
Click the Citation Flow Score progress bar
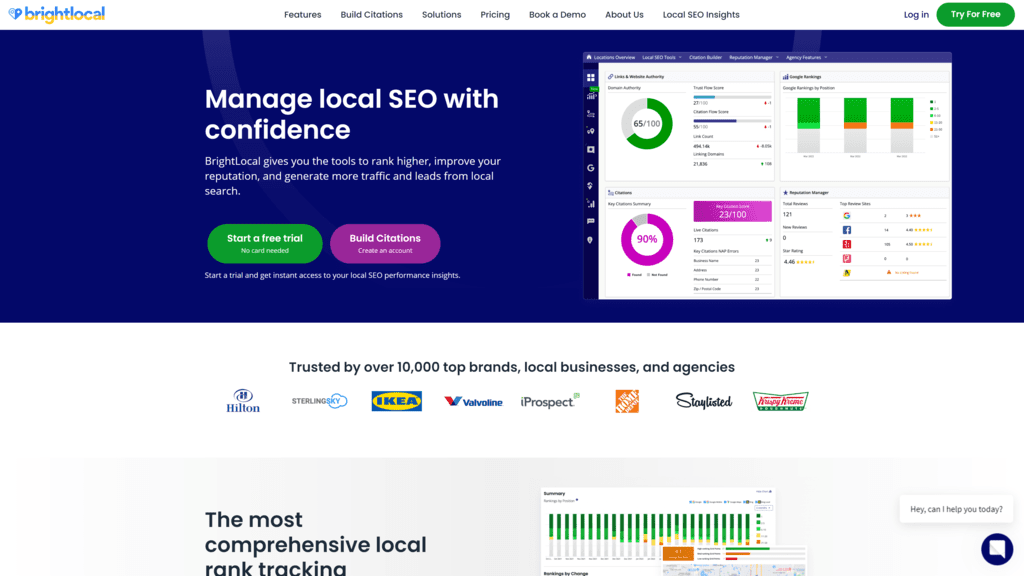(x=732, y=121)
